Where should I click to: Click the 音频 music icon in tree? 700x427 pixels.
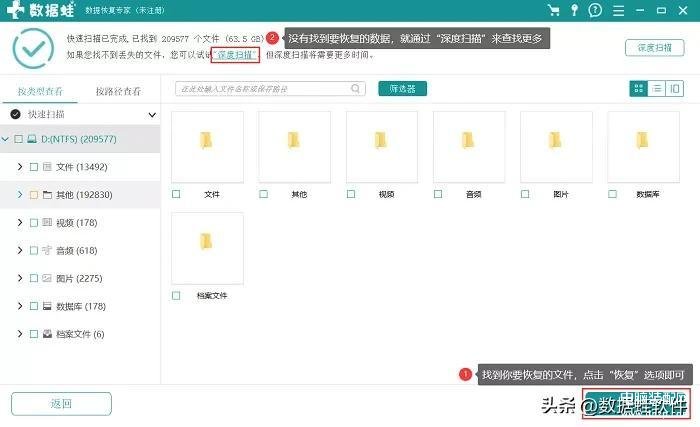coord(47,250)
